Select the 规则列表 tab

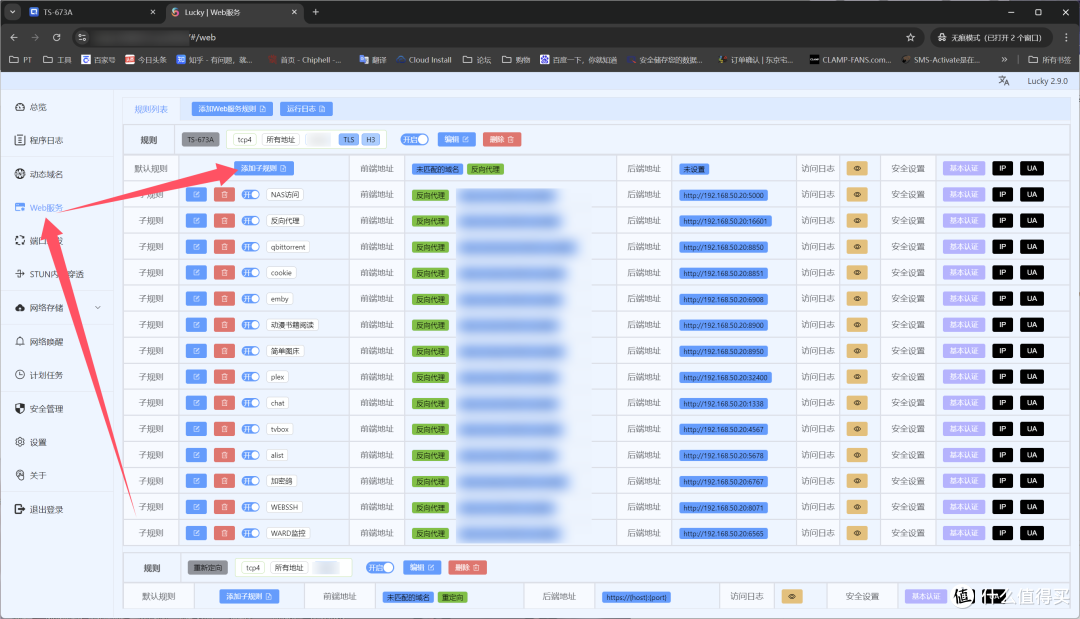pos(151,109)
